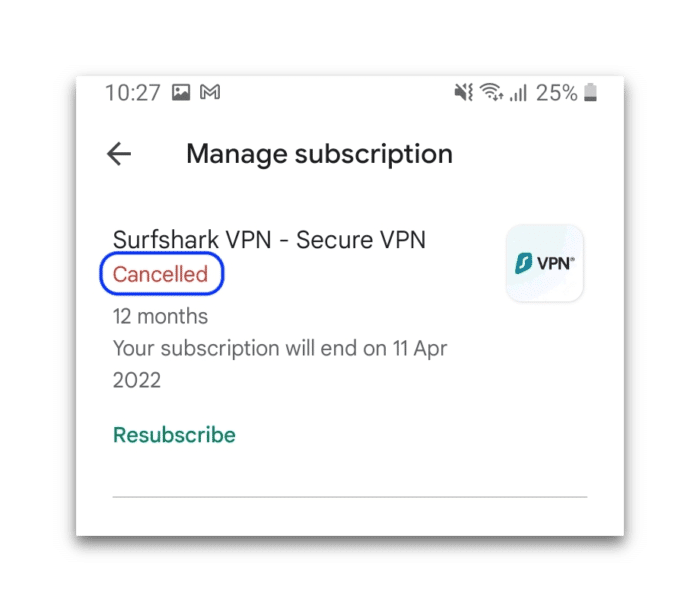Click the picture notification icon in status bar
This screenshot has height=612, width=700.
click(x=181, y=93)
